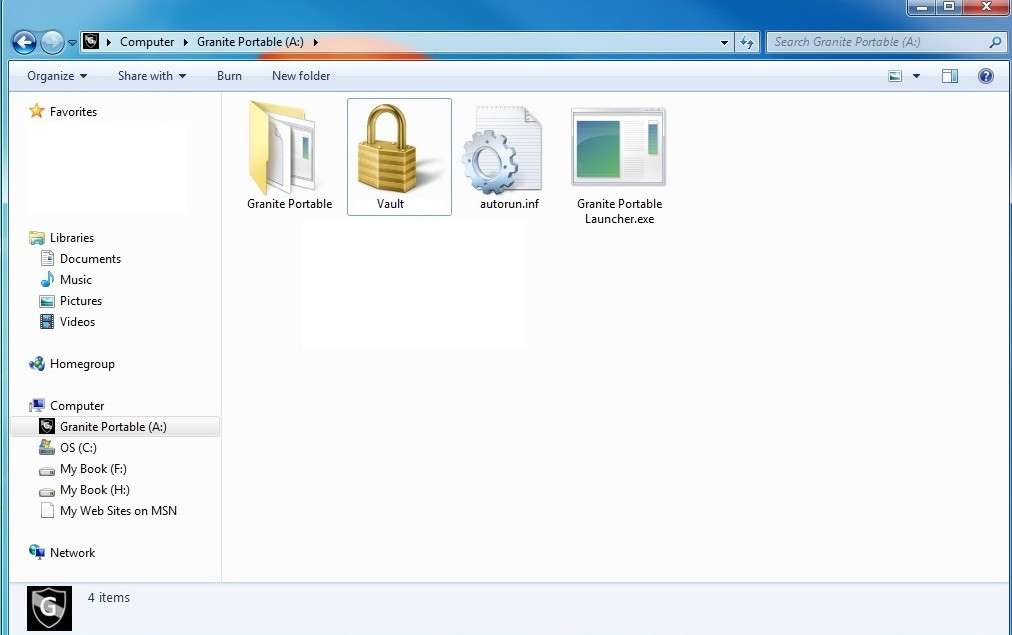
Task: Click the Libraries folder icon
Action: 37,238
